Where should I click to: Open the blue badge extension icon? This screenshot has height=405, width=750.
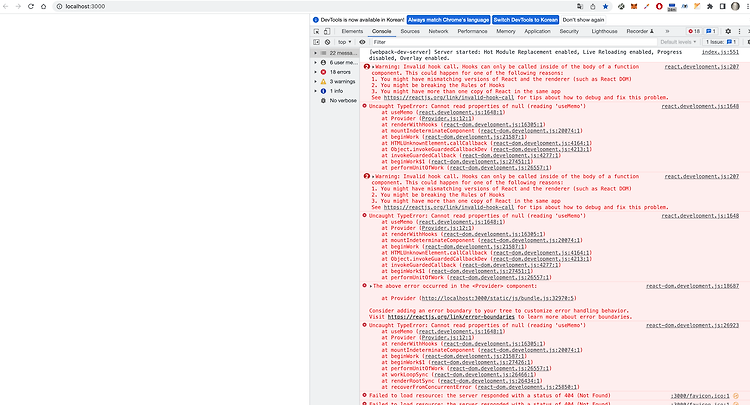pos(672,7)
